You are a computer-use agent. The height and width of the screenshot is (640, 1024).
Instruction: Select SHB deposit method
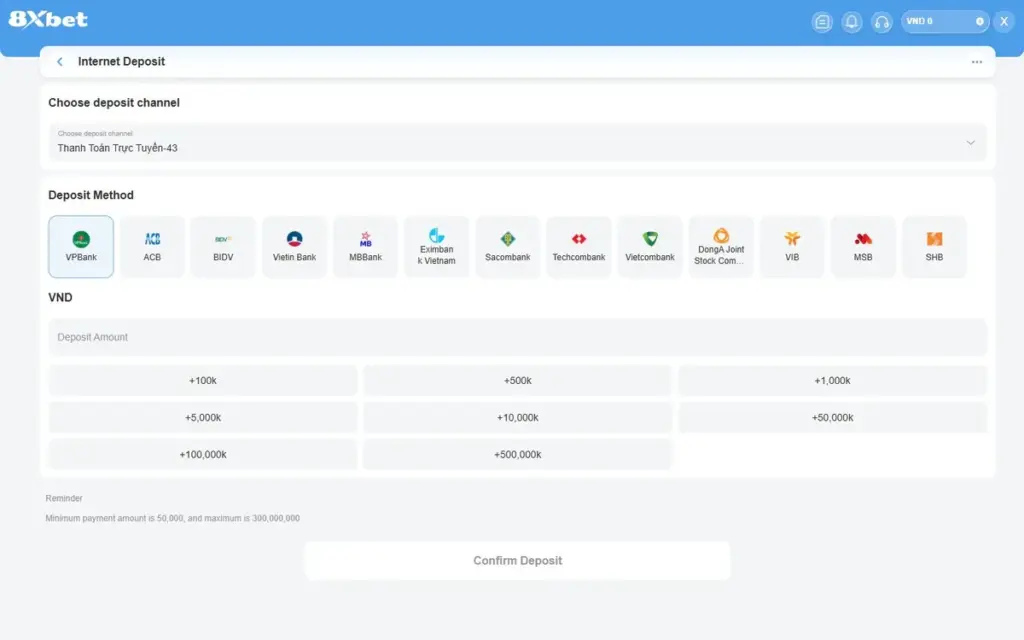tap(935, 247)
